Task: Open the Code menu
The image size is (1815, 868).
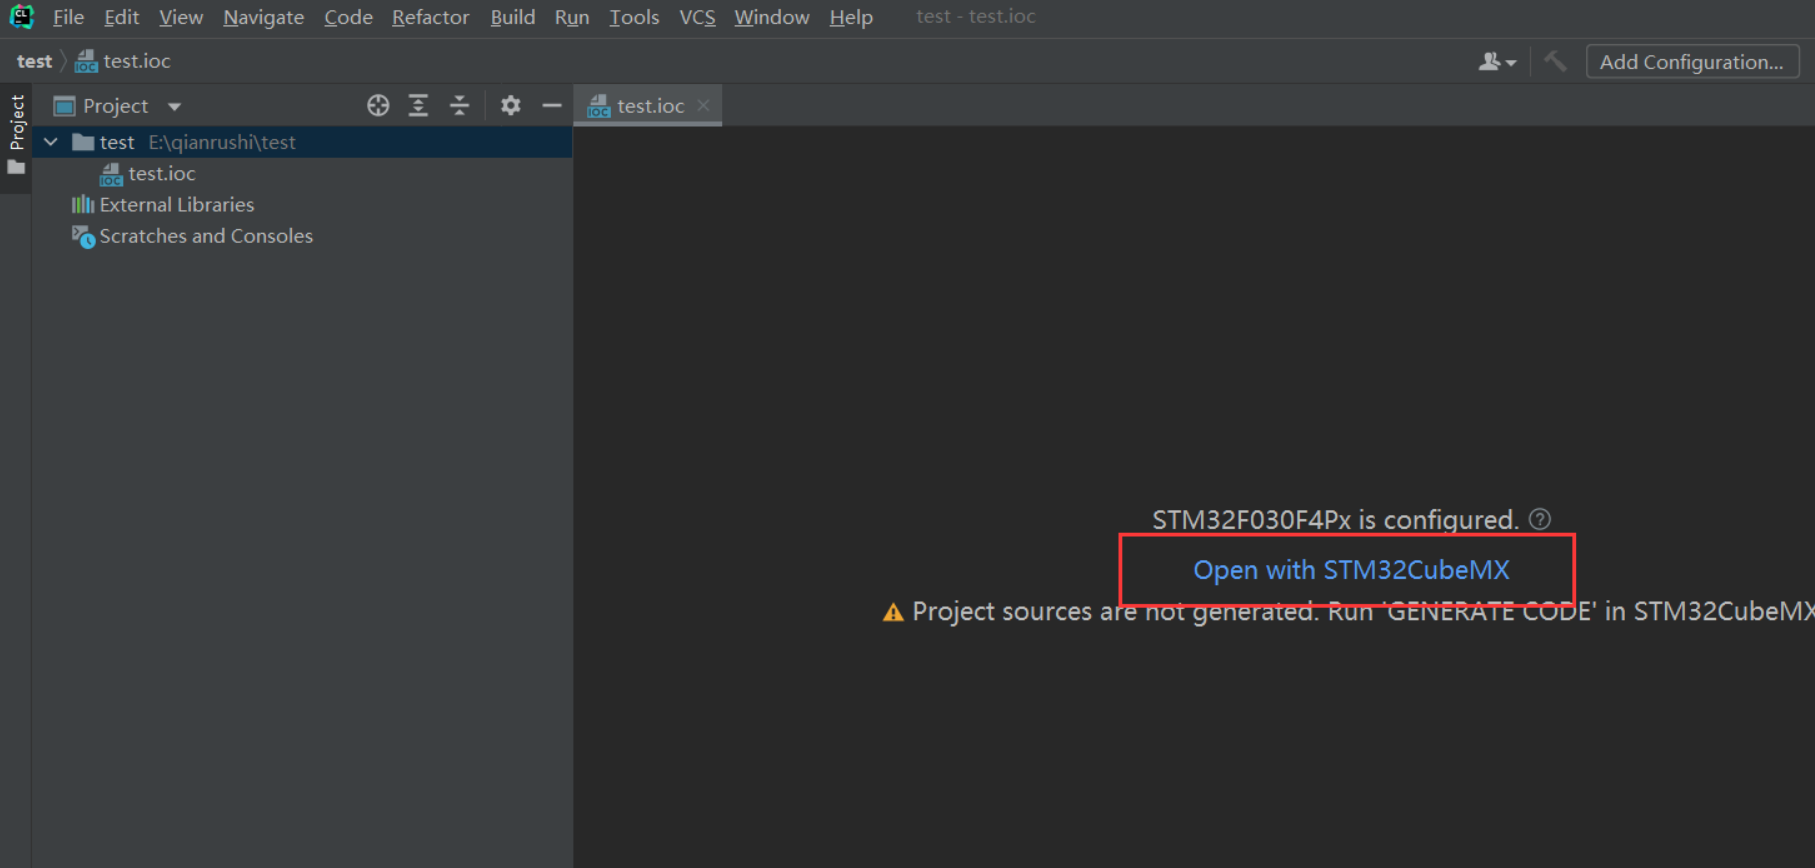Action: pyautogui.click(x=348, y=17)
